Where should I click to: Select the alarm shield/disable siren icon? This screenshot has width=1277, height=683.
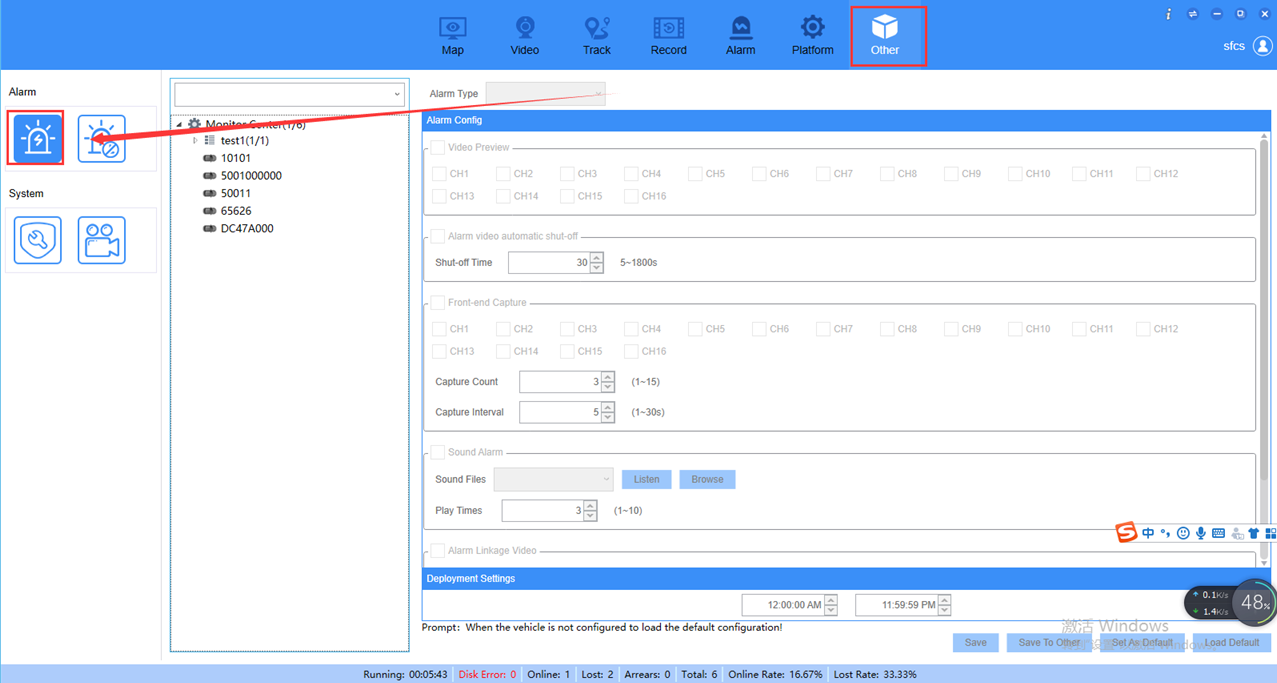(102, 138)
